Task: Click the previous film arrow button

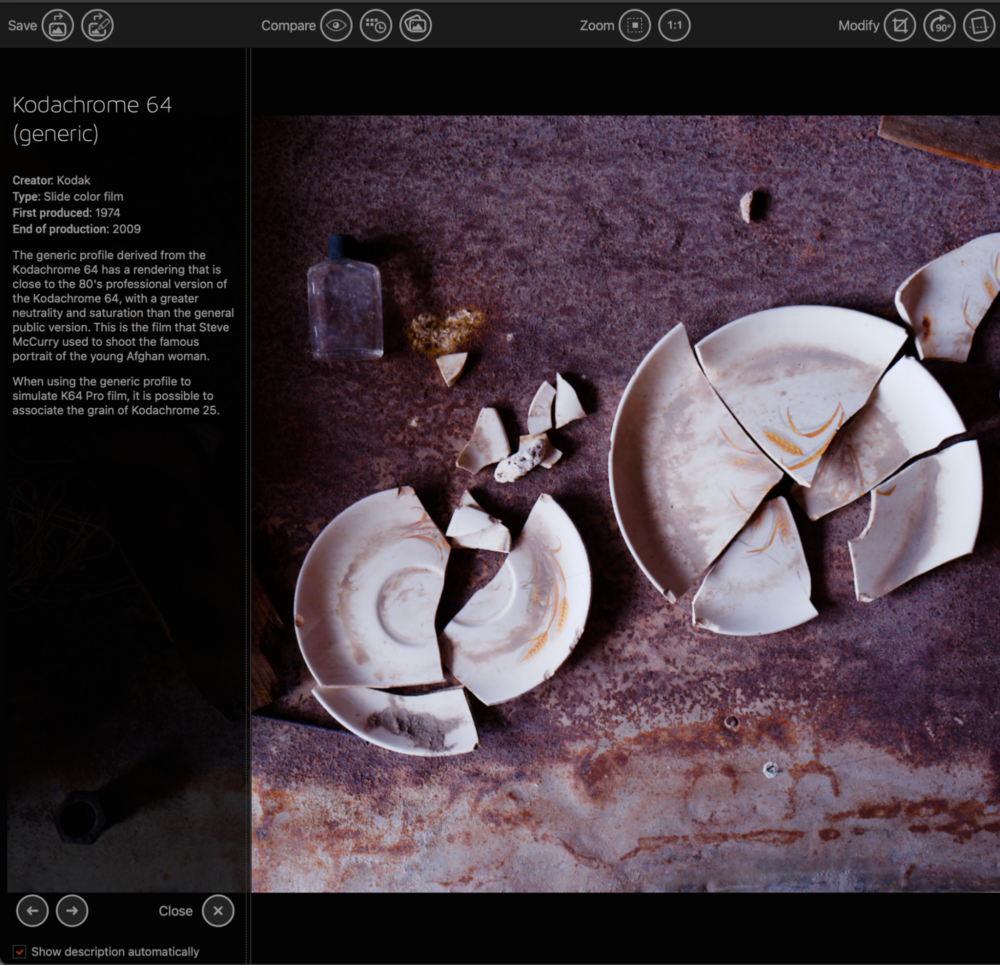Action: coord(31,911)
